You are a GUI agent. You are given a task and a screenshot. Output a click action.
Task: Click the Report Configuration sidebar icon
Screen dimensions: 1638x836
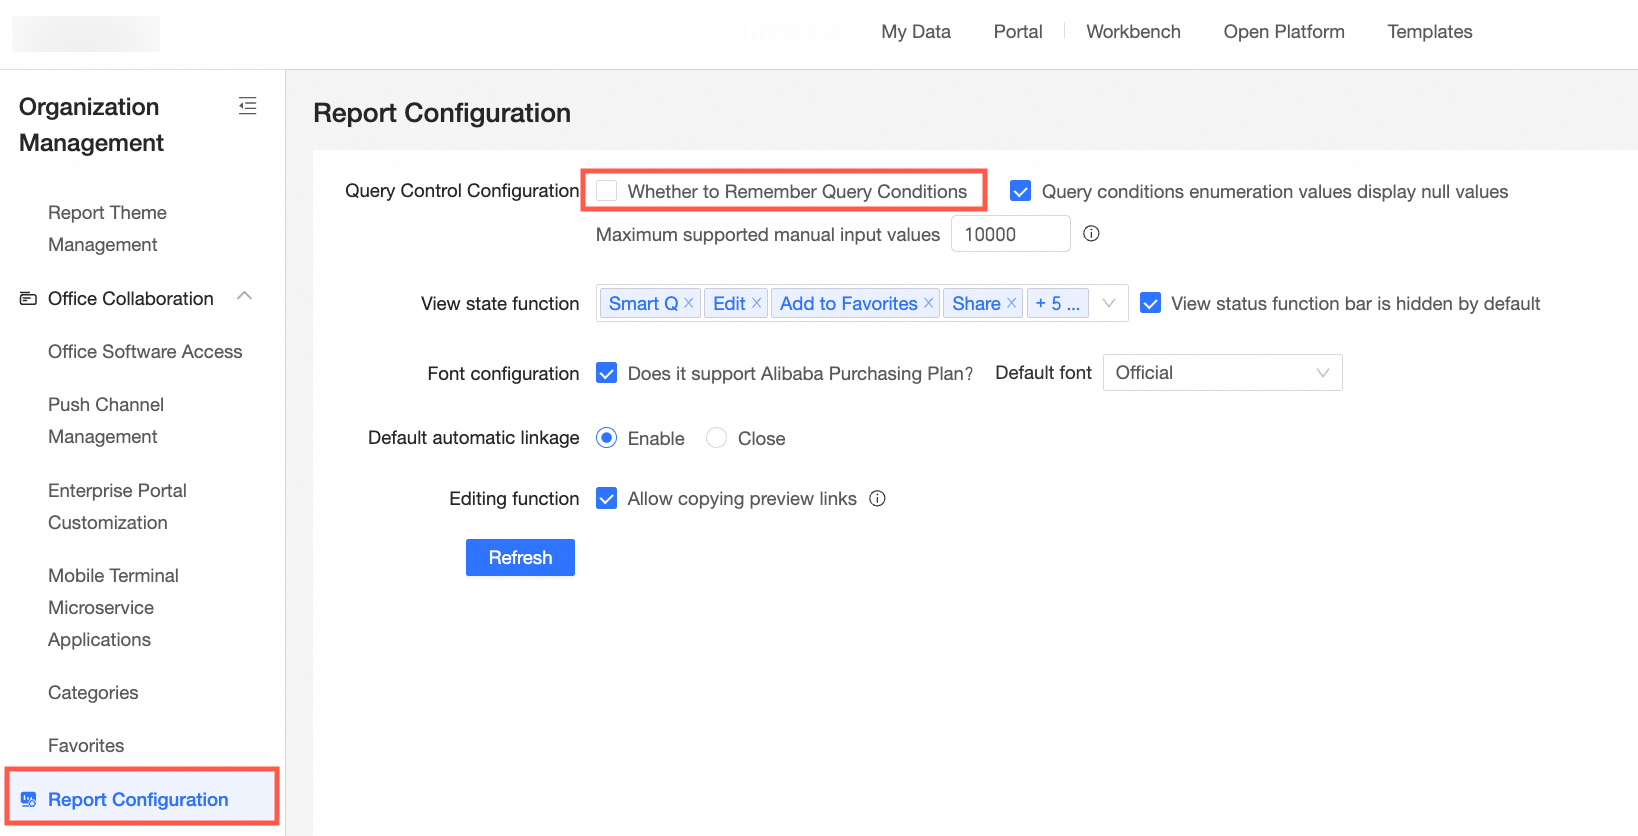28,799
